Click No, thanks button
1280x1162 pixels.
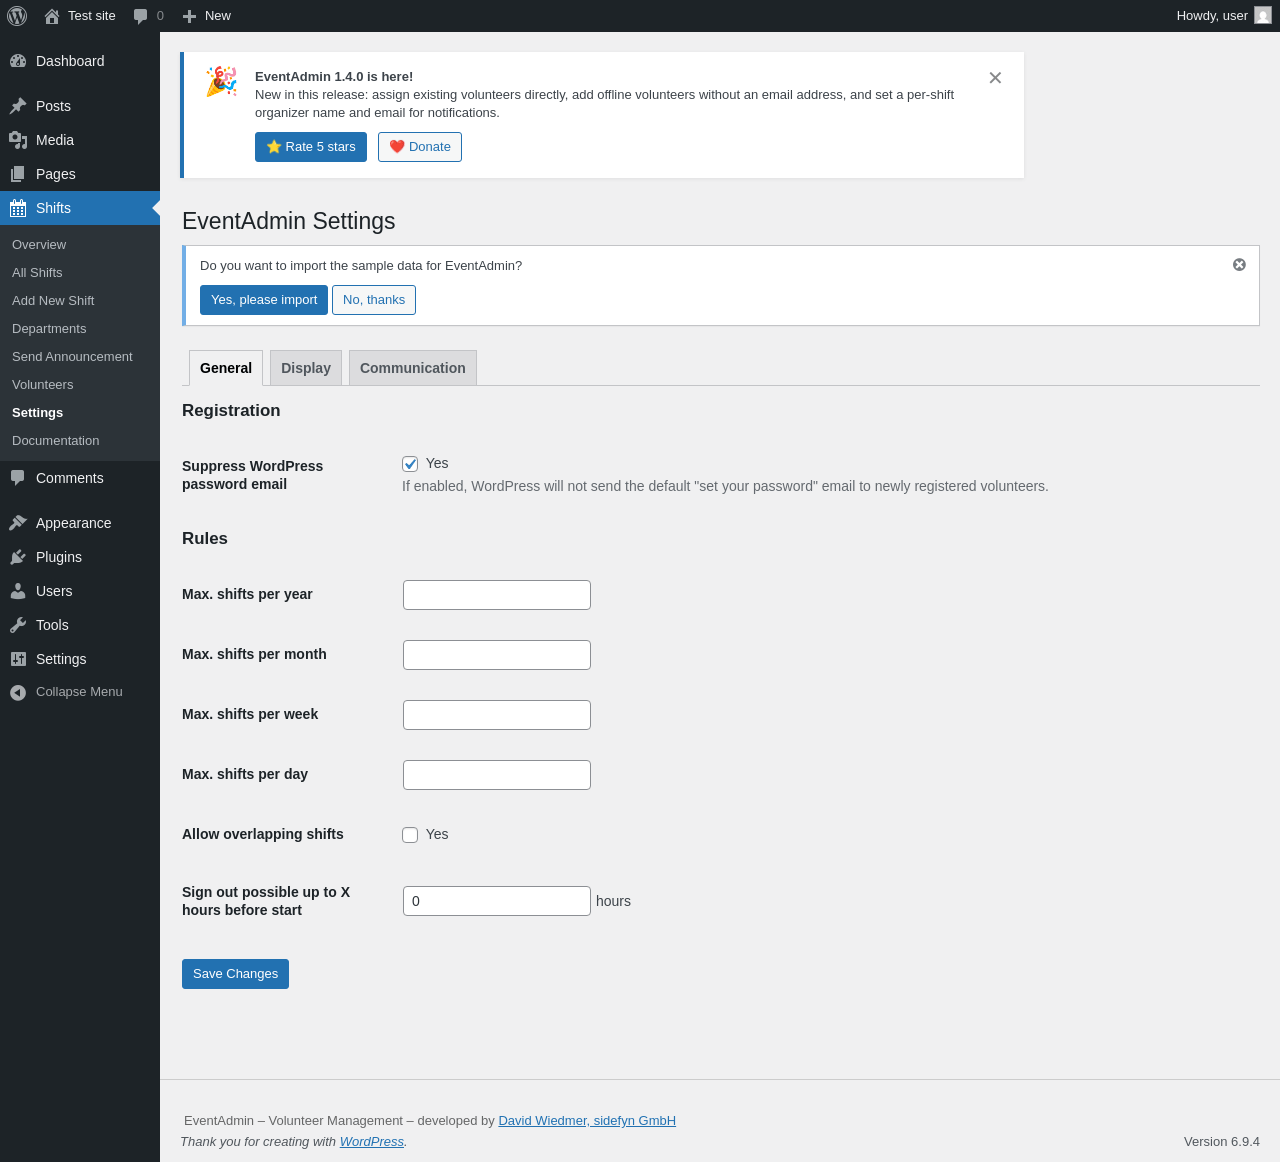(374, 300)
